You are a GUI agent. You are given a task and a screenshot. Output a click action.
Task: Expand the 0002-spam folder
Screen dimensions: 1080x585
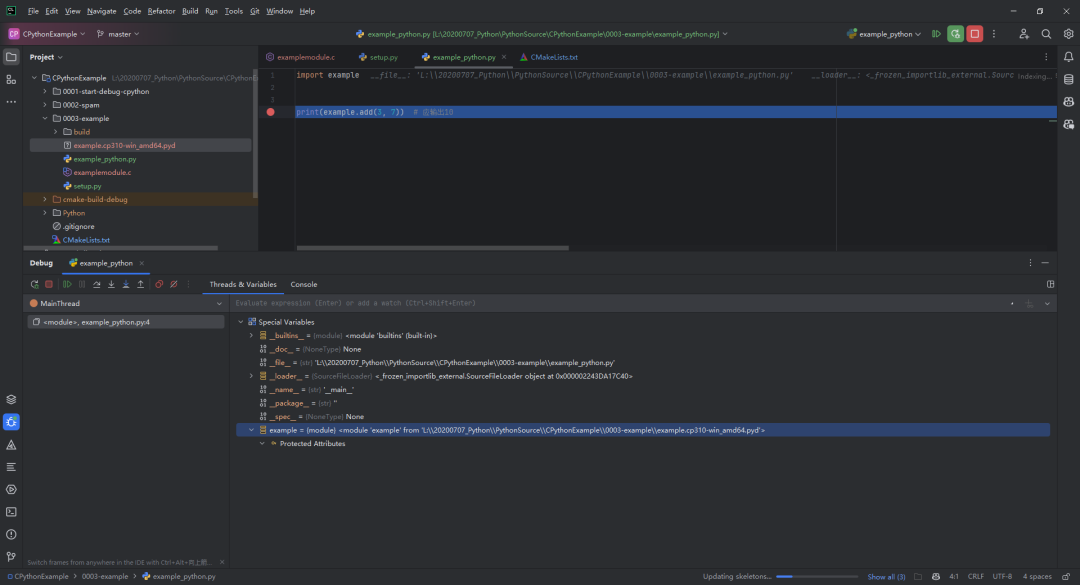pos(45,105)
